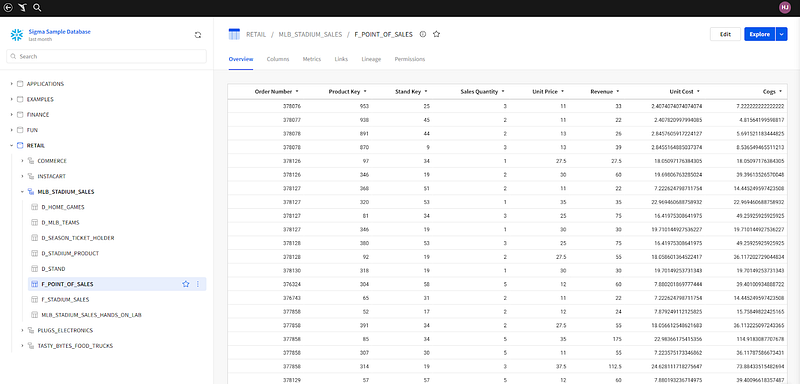The width and height of the screenshot is (800, 384).
Task: Select the Overview tab
Action: tap(241, 59)
